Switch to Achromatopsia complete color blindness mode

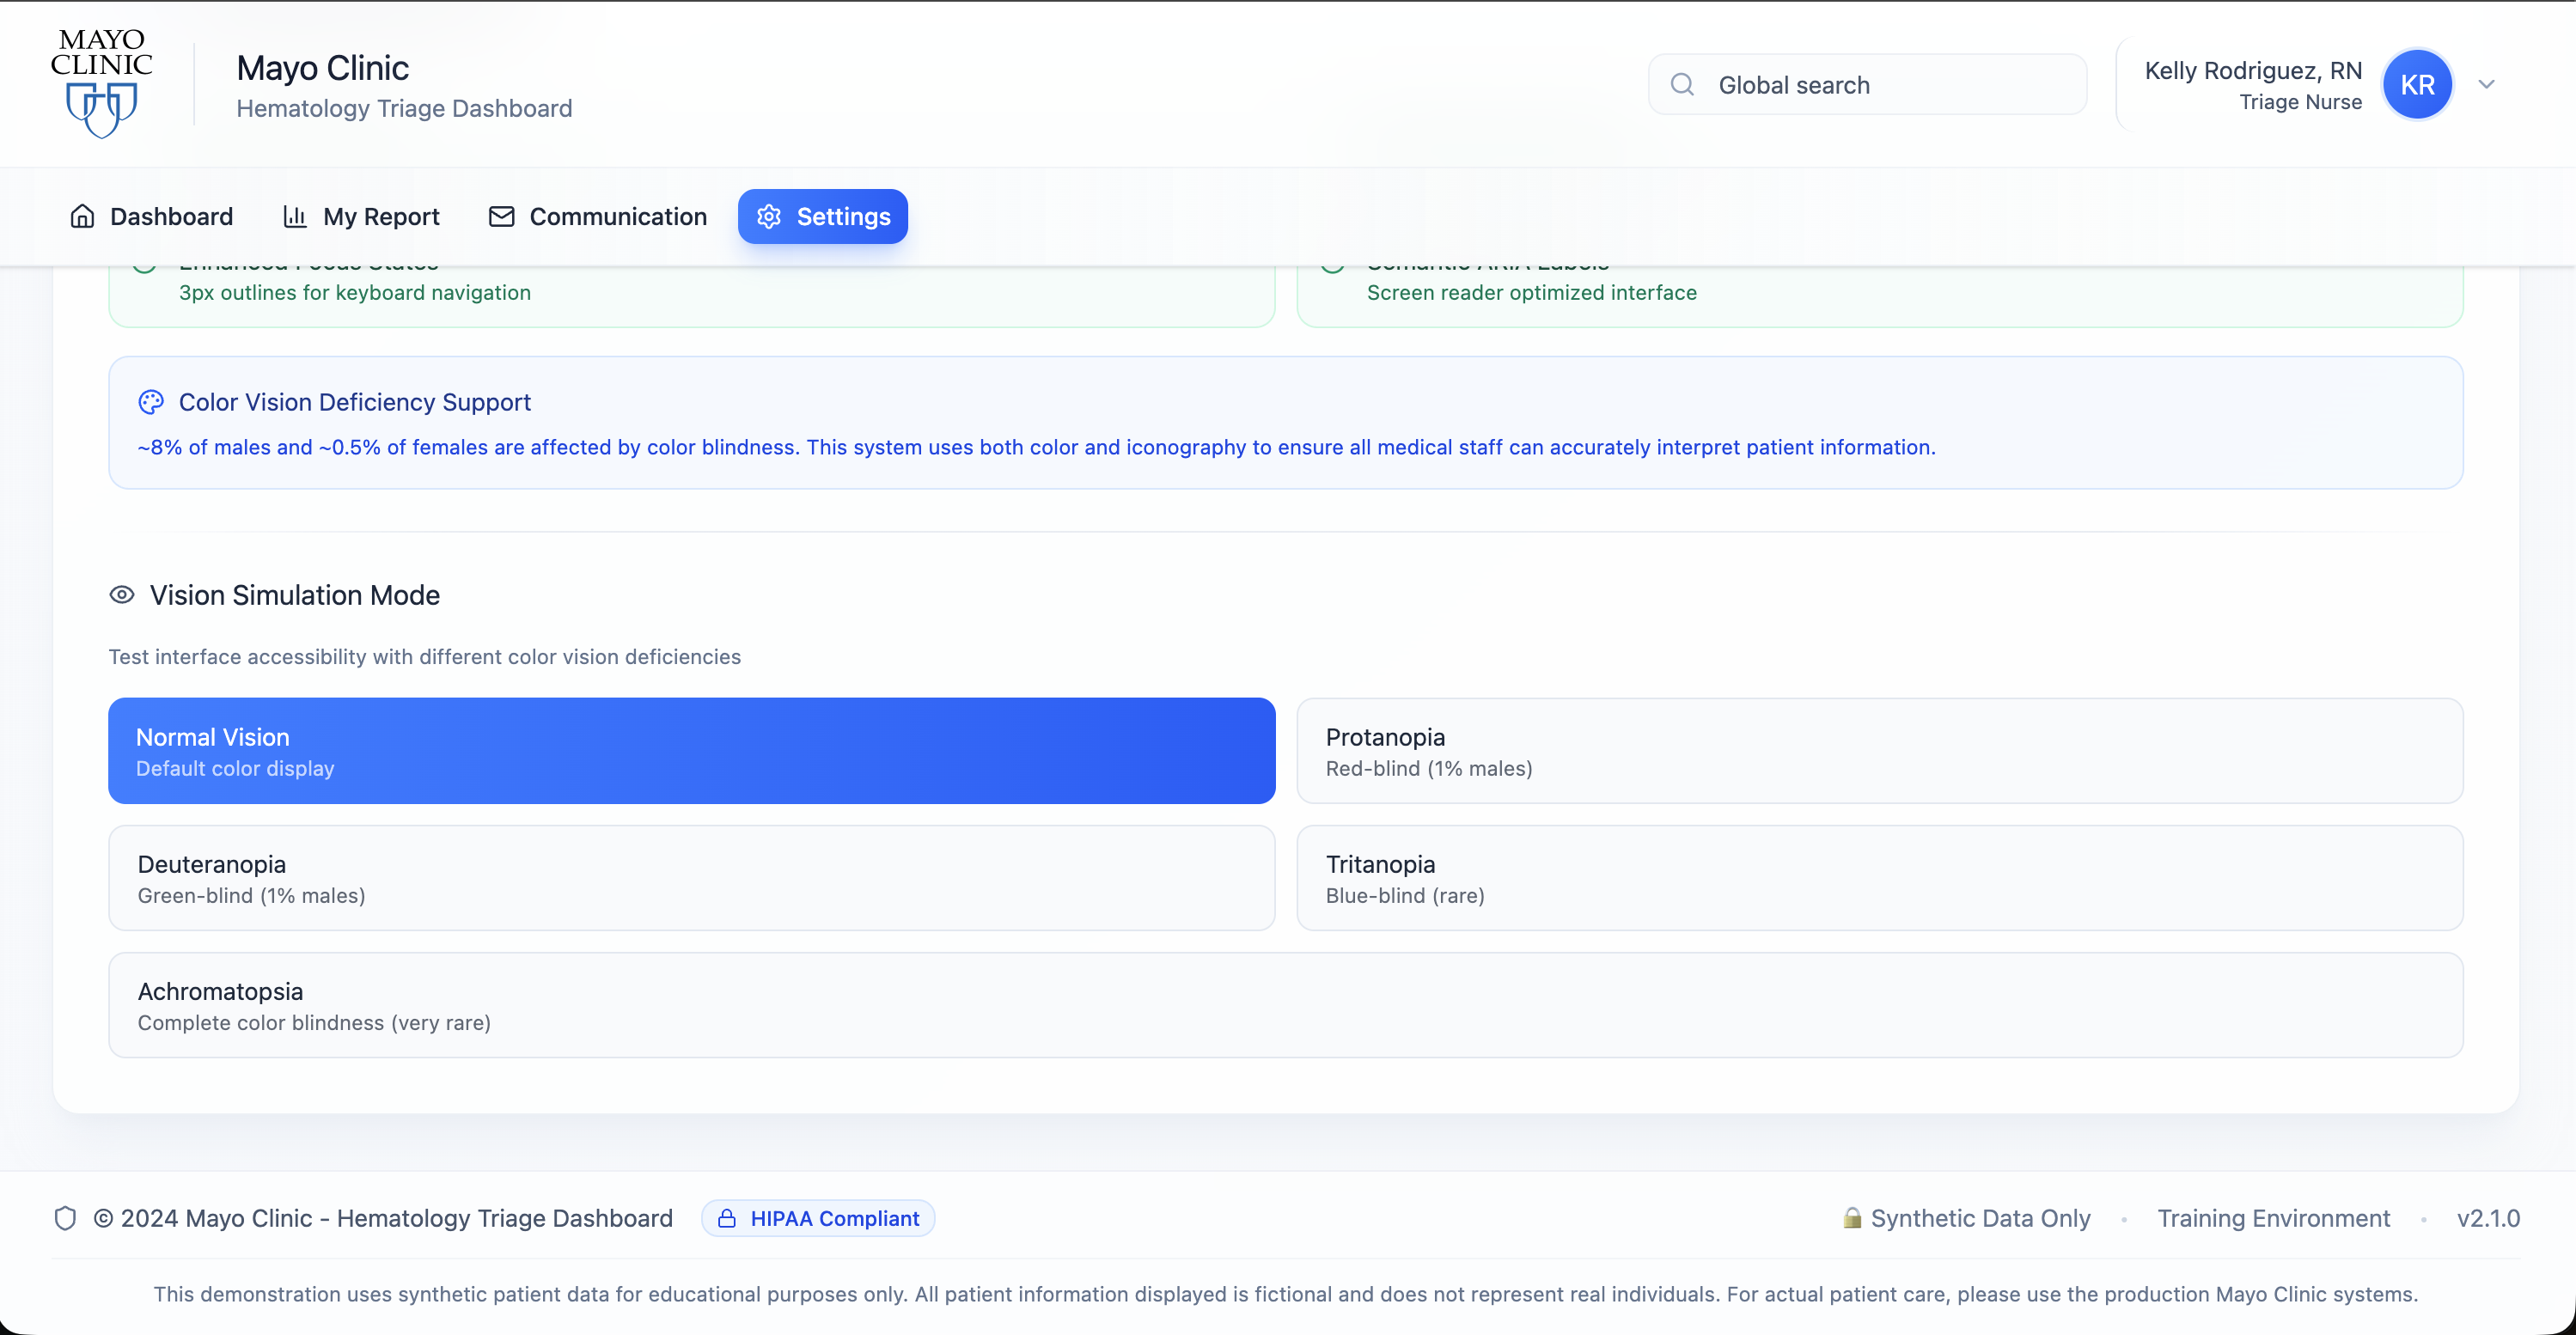point(1285,1005)
